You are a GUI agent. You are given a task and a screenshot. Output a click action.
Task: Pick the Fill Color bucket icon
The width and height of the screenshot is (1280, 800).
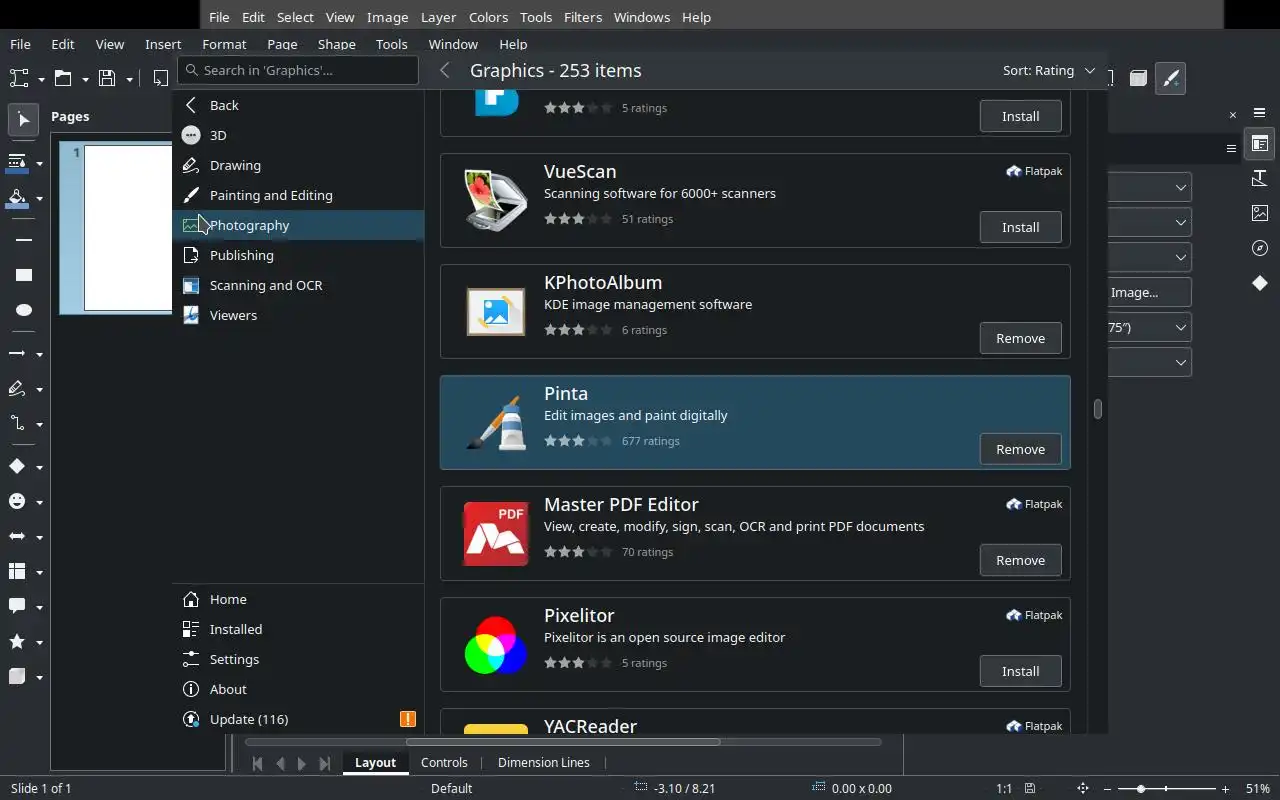(x=17, y=198)
